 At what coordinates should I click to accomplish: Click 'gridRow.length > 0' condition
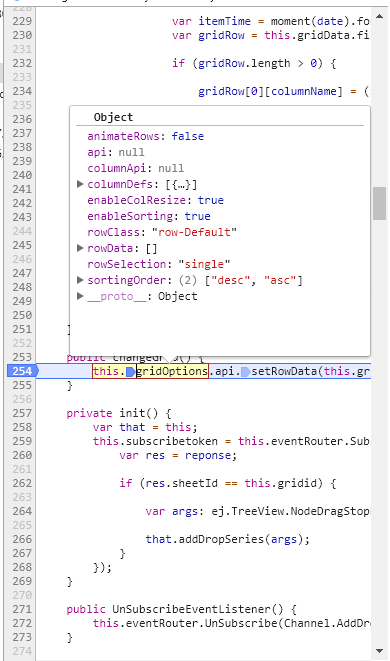257,63
